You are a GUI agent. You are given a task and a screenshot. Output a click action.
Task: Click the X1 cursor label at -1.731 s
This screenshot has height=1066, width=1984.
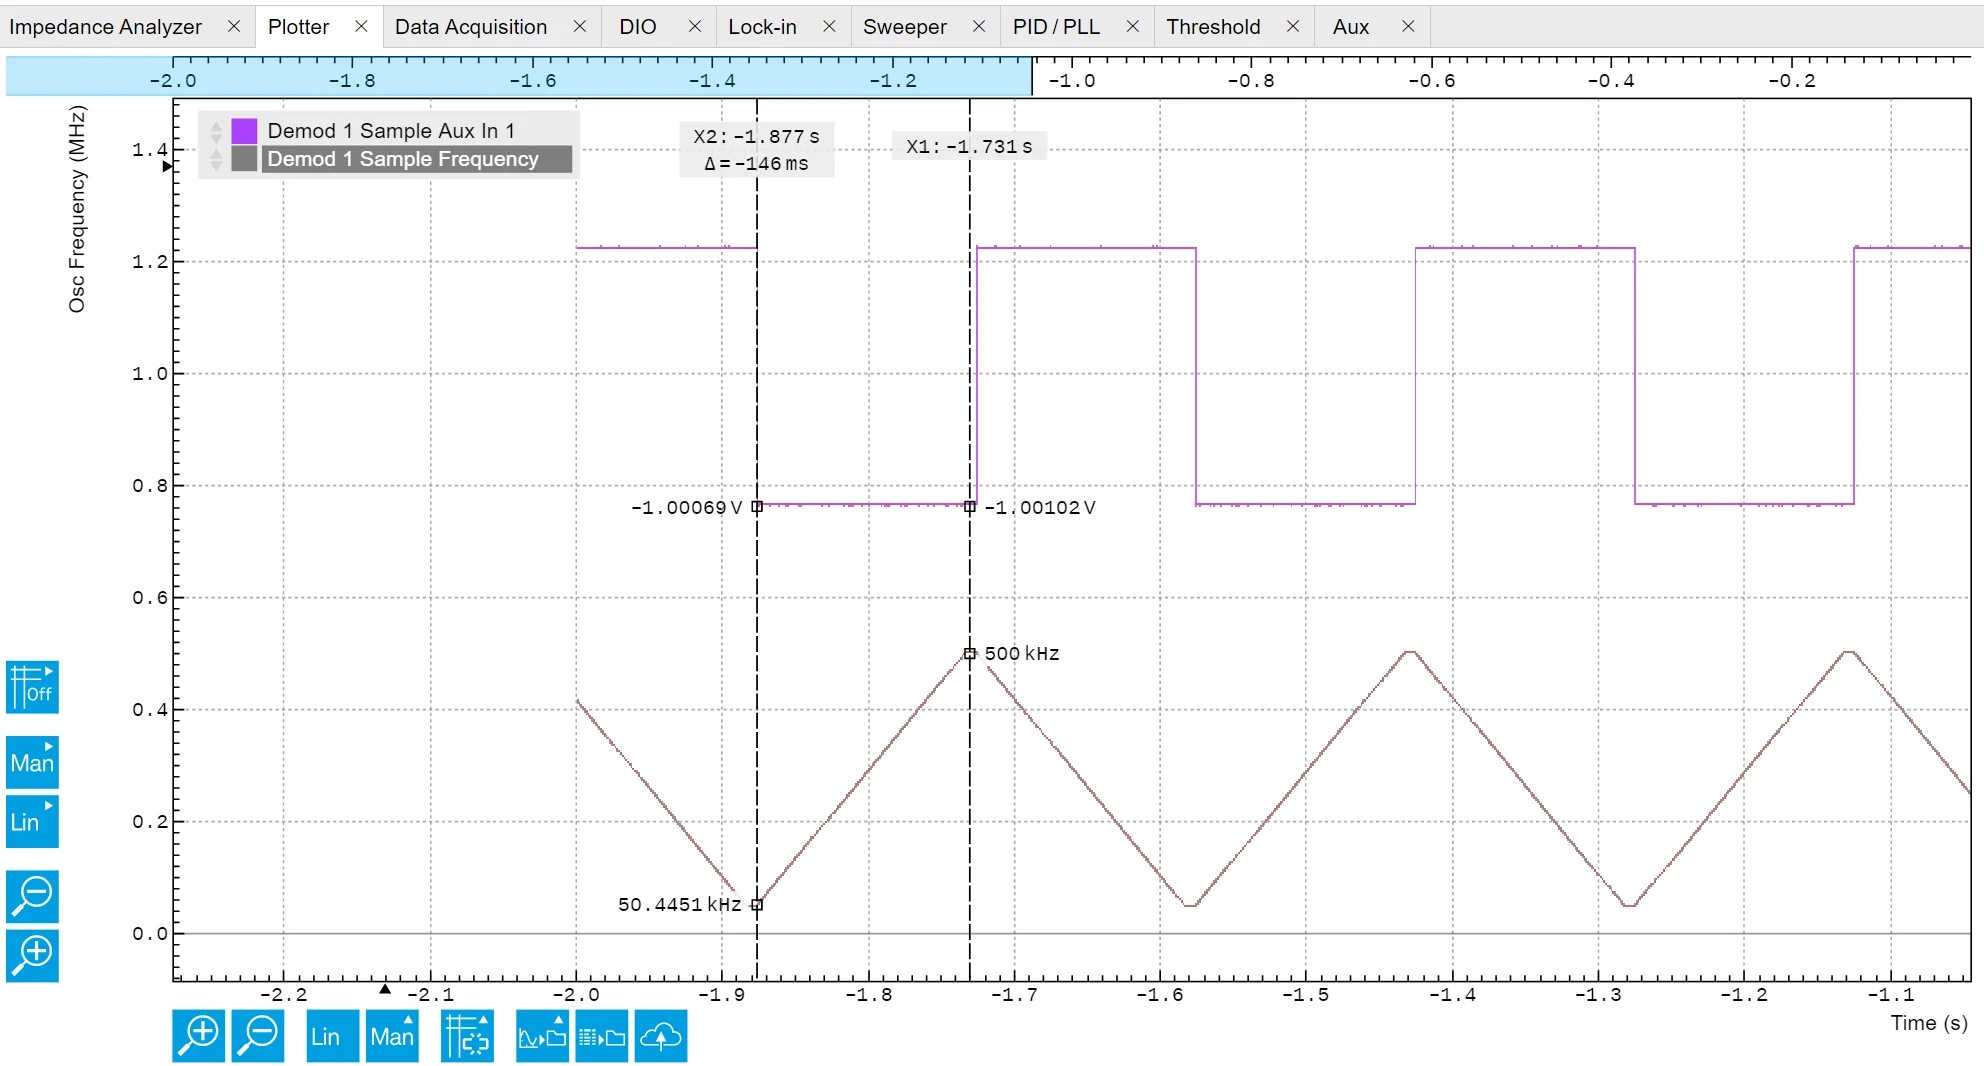pyautogui.click(x=969, y=146)
